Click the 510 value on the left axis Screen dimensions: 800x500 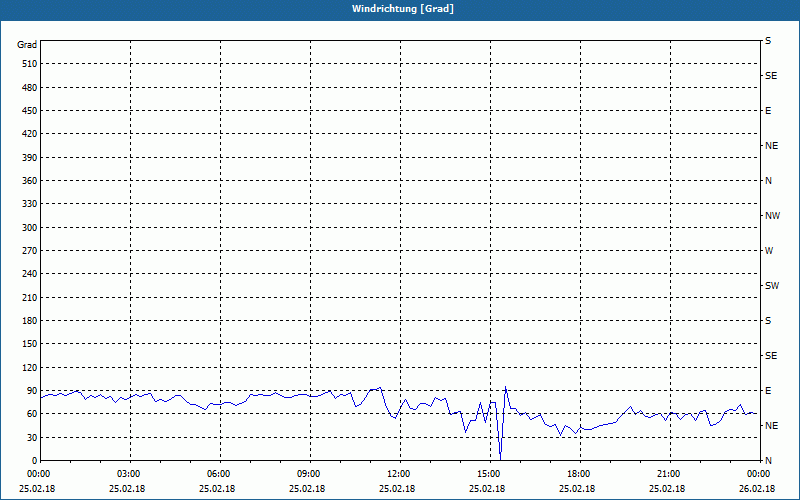30,64
